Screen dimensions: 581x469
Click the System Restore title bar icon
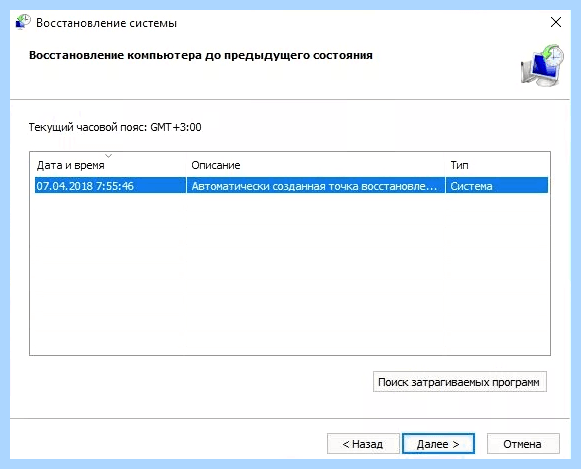[x=23, y=22]
